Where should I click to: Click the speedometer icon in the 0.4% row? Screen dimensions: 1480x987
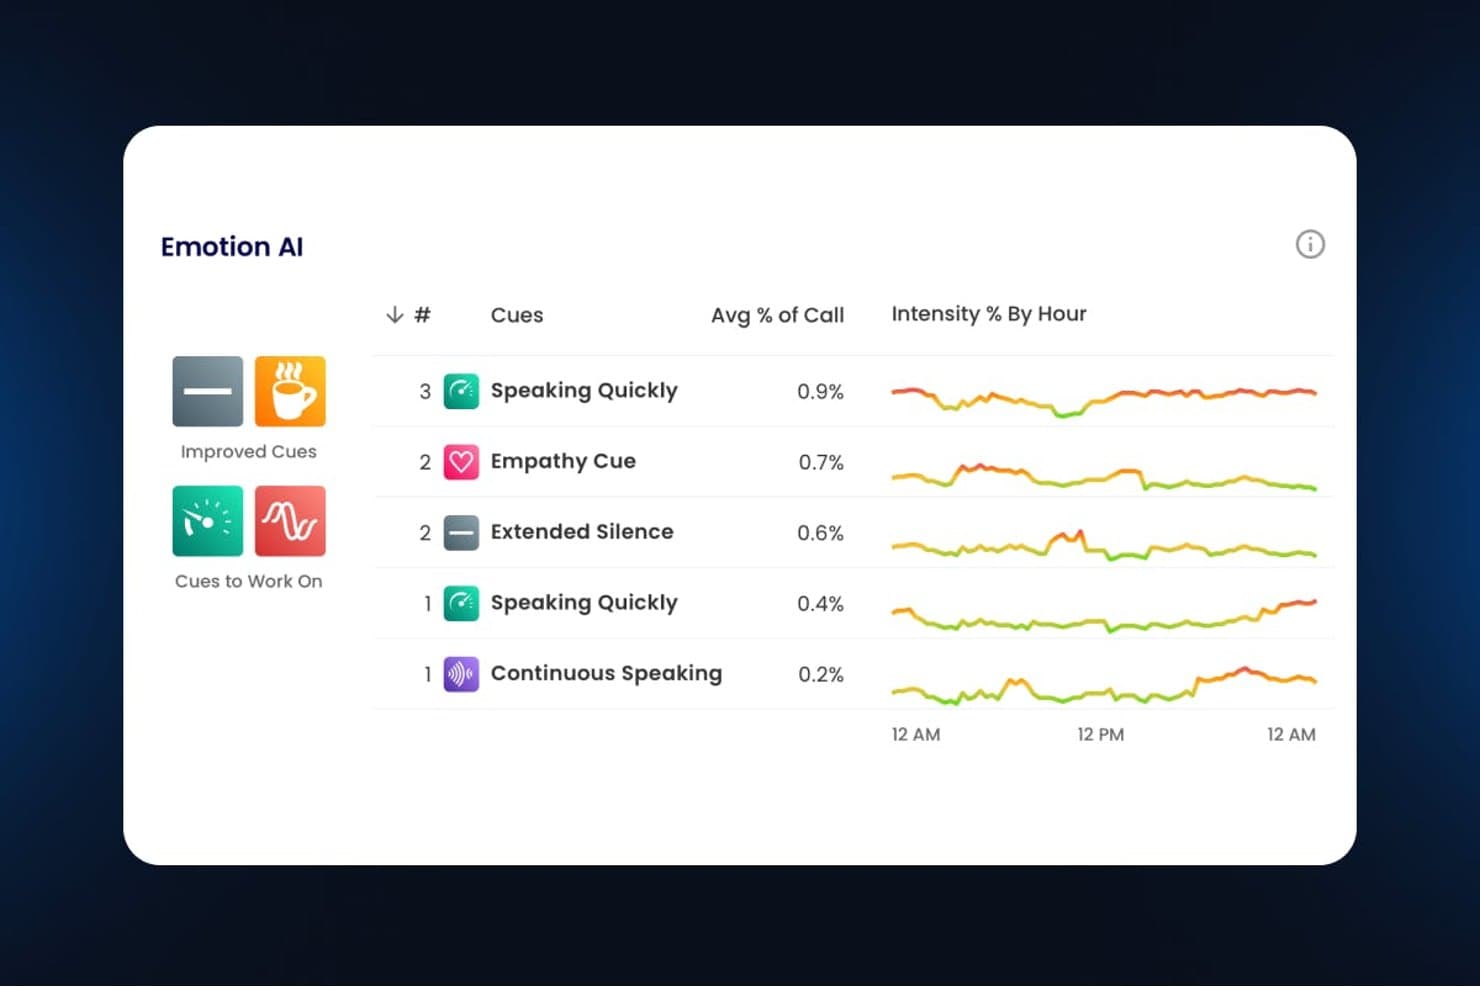[x=461, y=603]
